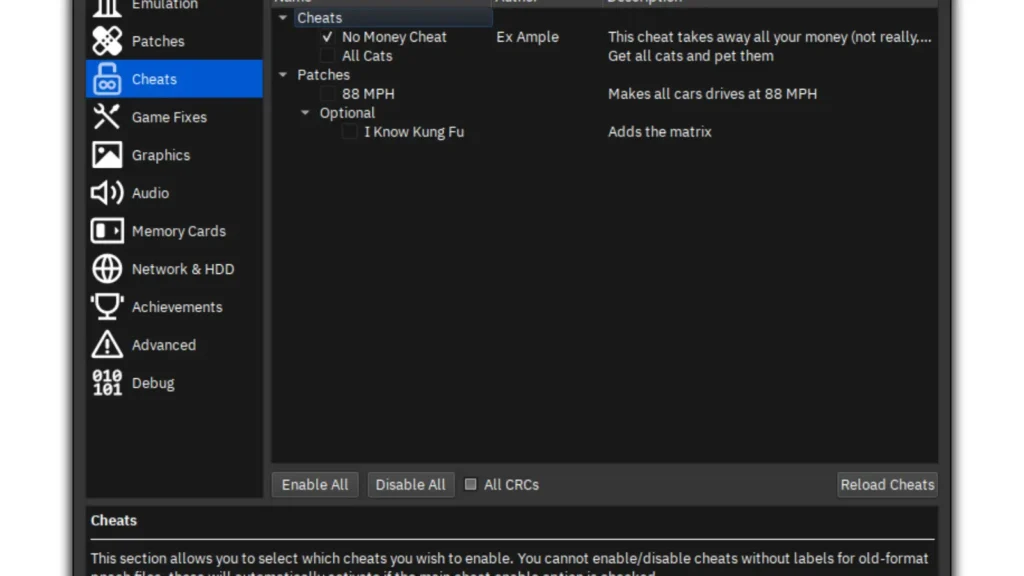Click the Enable All button
Viewport: 1024px width, 576px height.
[315, 485]
